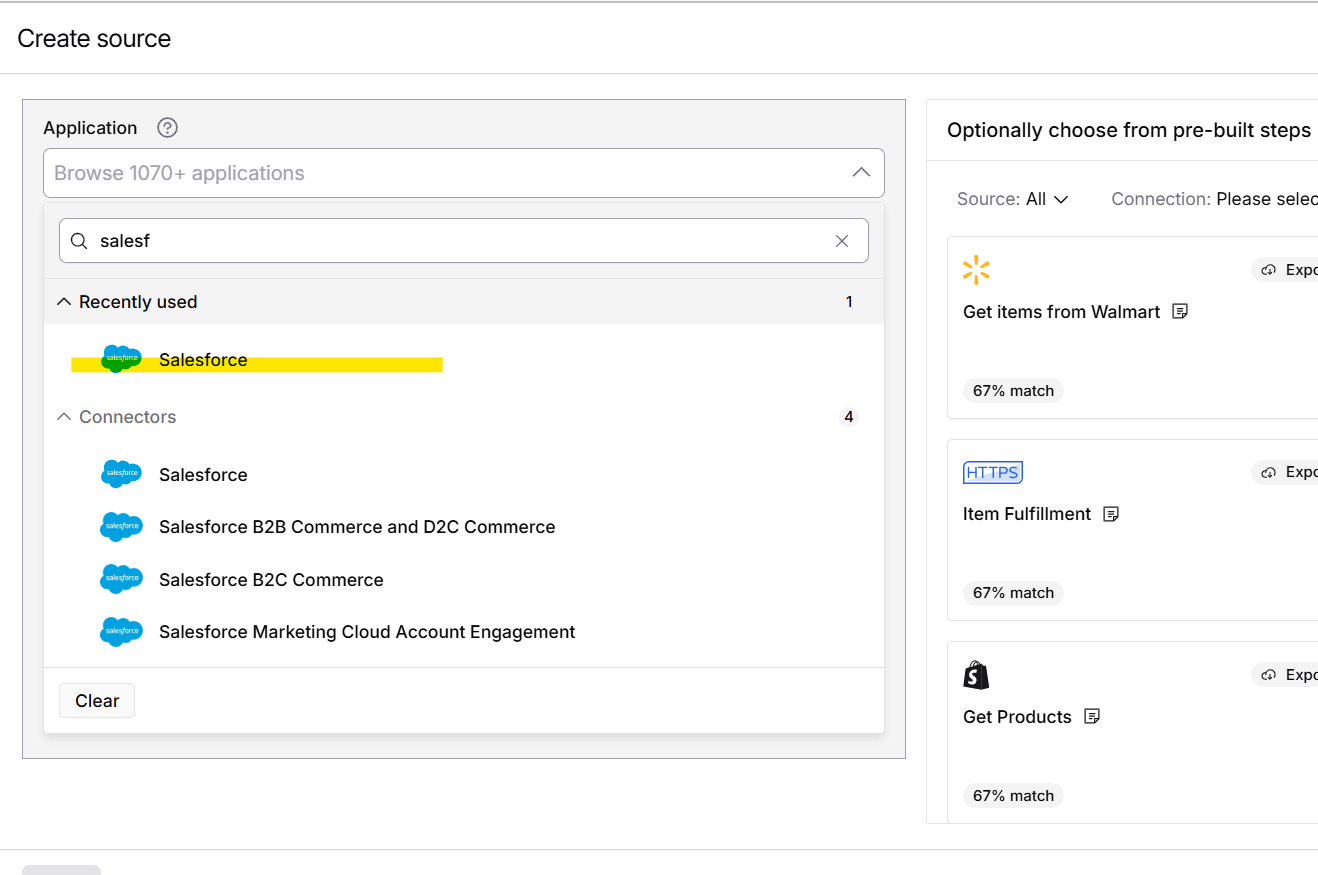The height and width of the screenshot is (875, 1318).
Task: Open the Get items from Walmart step
Action: 1062,311
